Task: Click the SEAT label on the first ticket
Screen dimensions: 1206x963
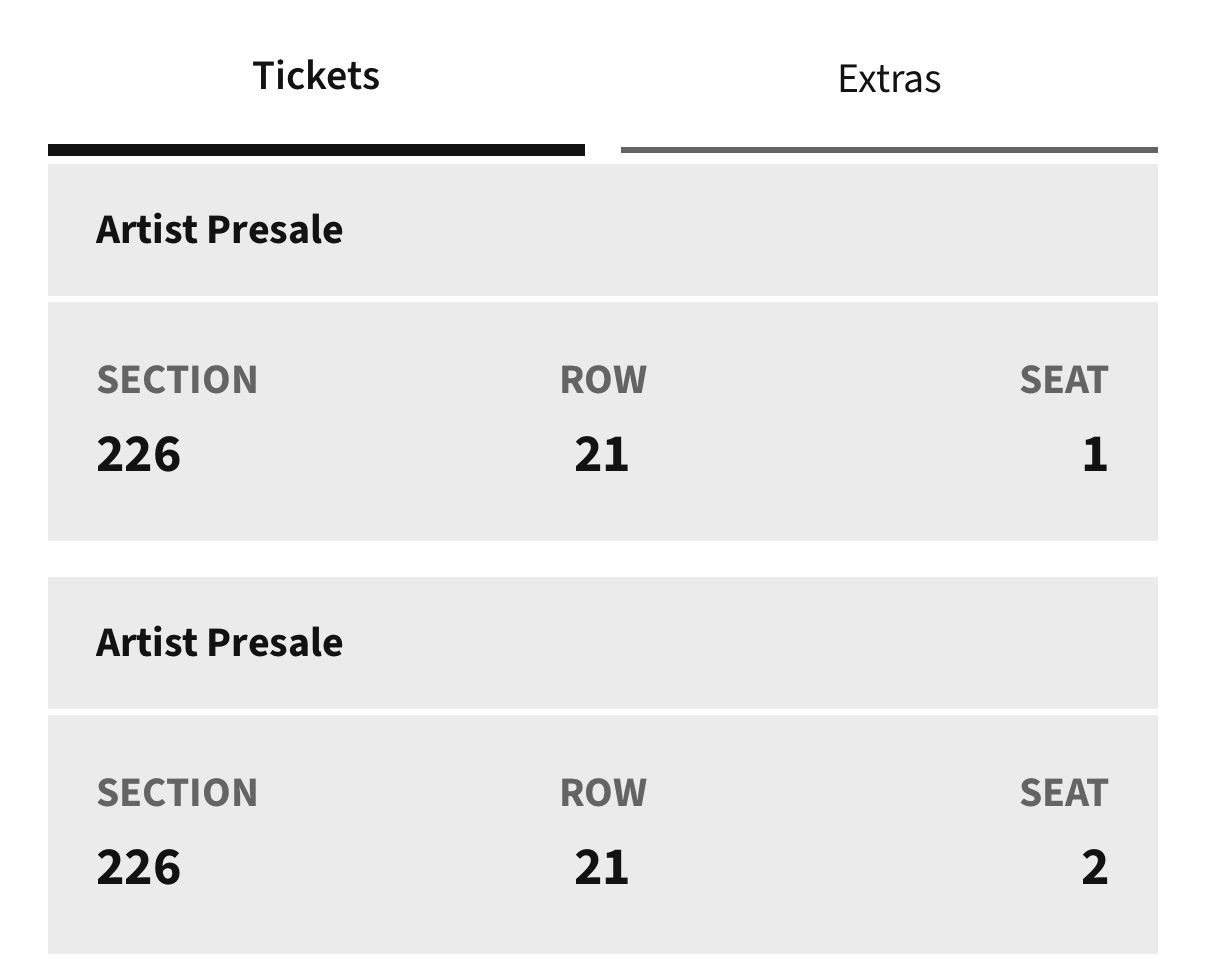Action: pos(1064,380)
